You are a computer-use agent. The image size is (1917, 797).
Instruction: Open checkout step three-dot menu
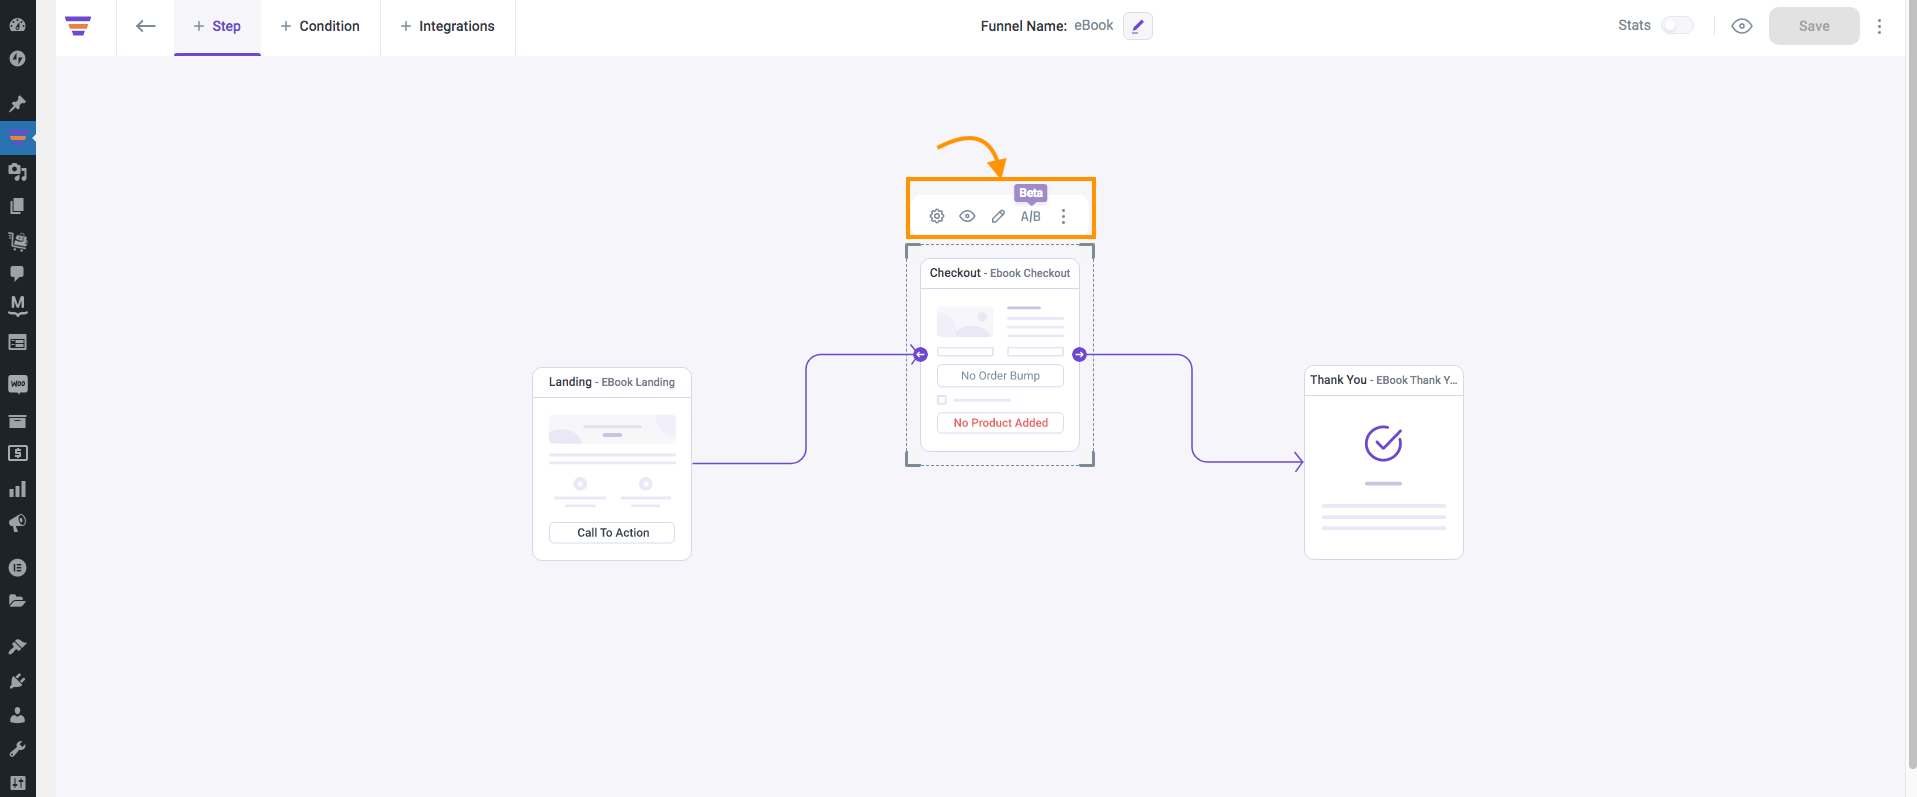[x=1063, y=216]
